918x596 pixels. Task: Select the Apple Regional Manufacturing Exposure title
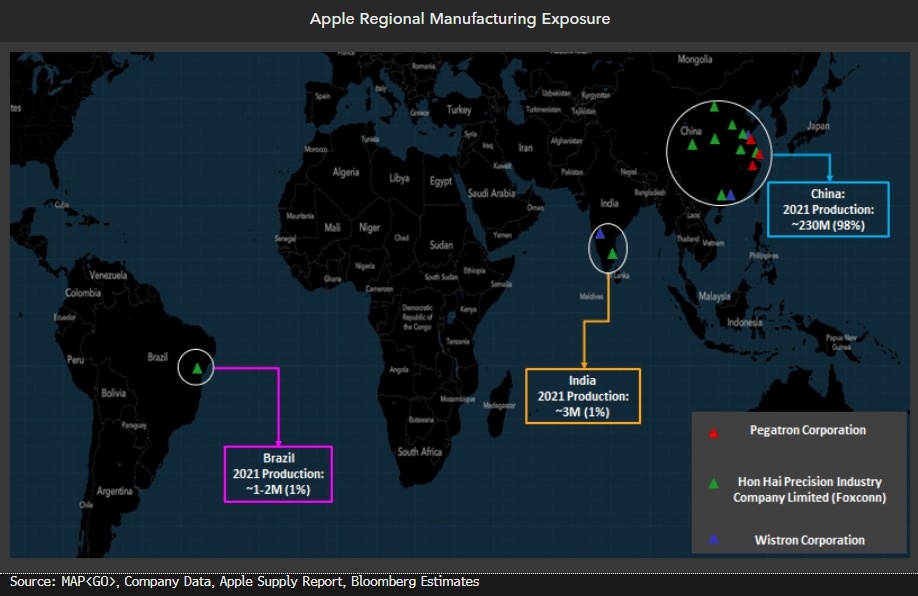coord(461,19)
